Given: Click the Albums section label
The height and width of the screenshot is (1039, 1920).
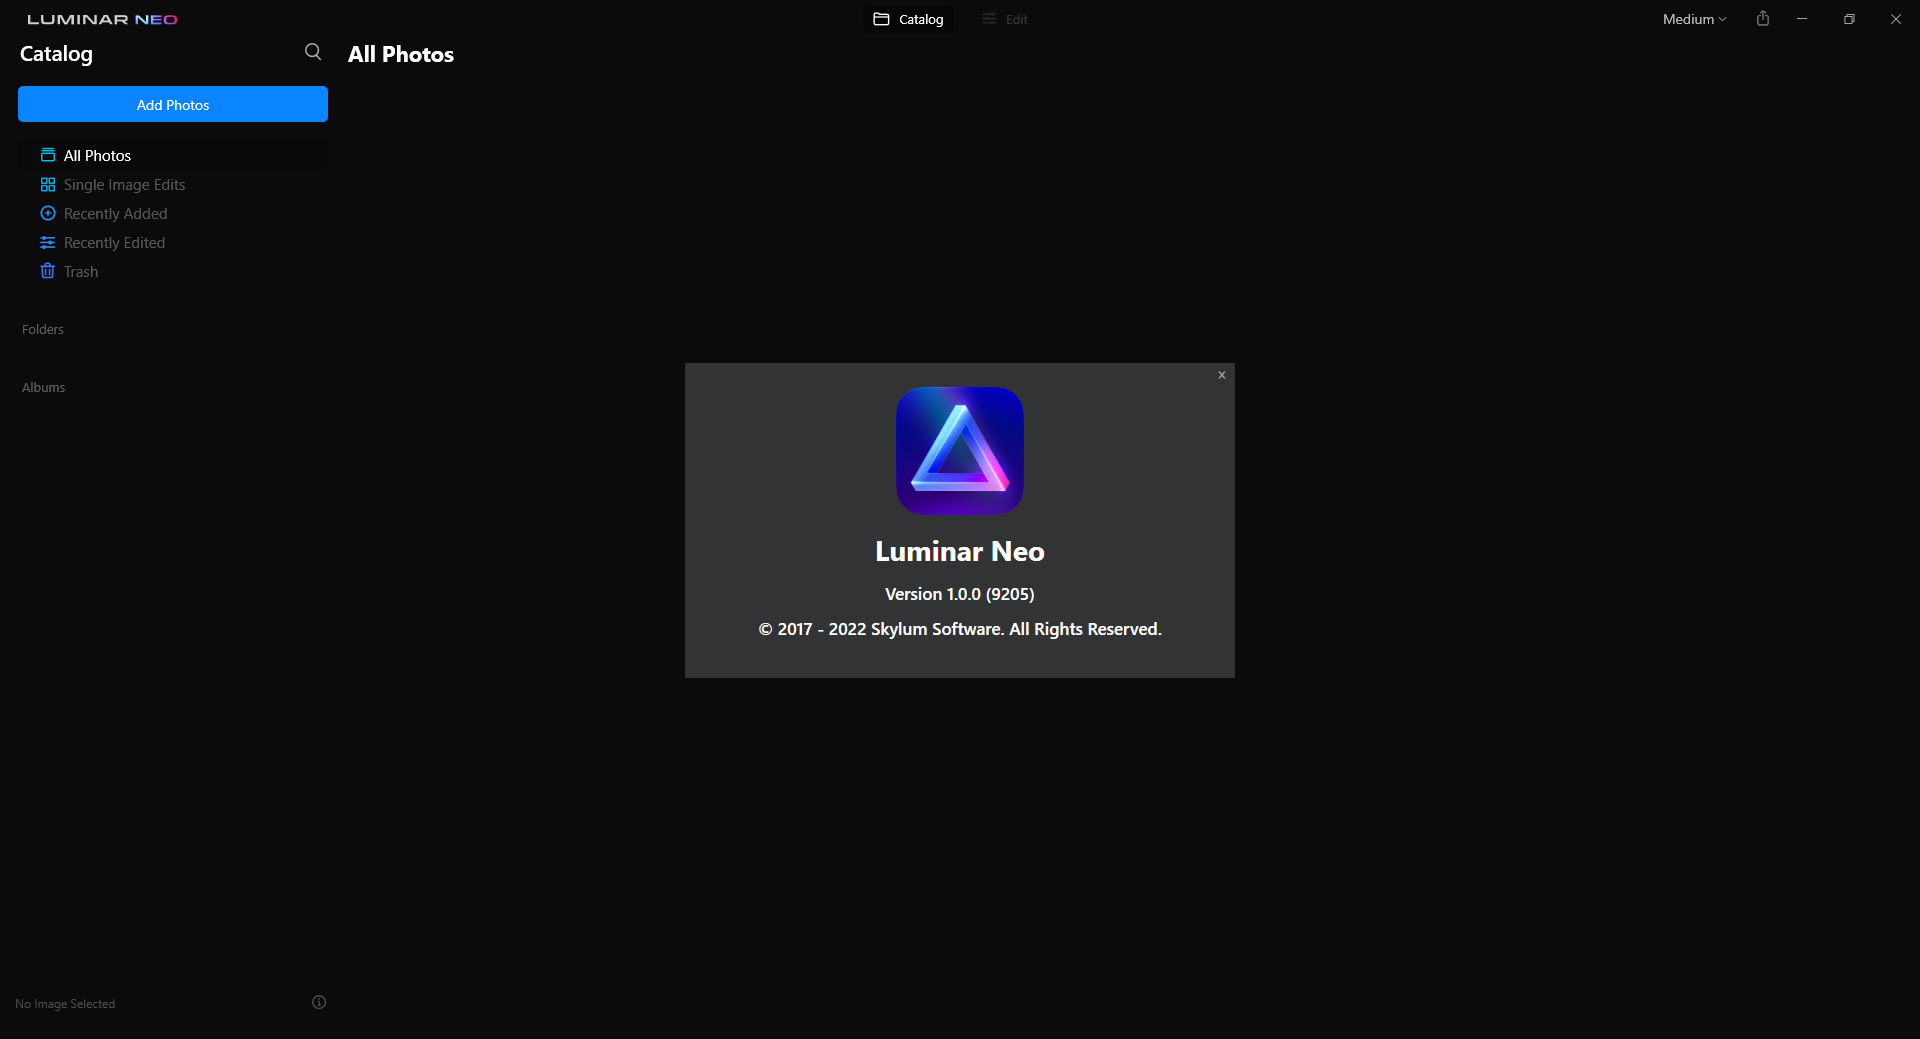Looking at the screenshot, I should click(43, 387).
